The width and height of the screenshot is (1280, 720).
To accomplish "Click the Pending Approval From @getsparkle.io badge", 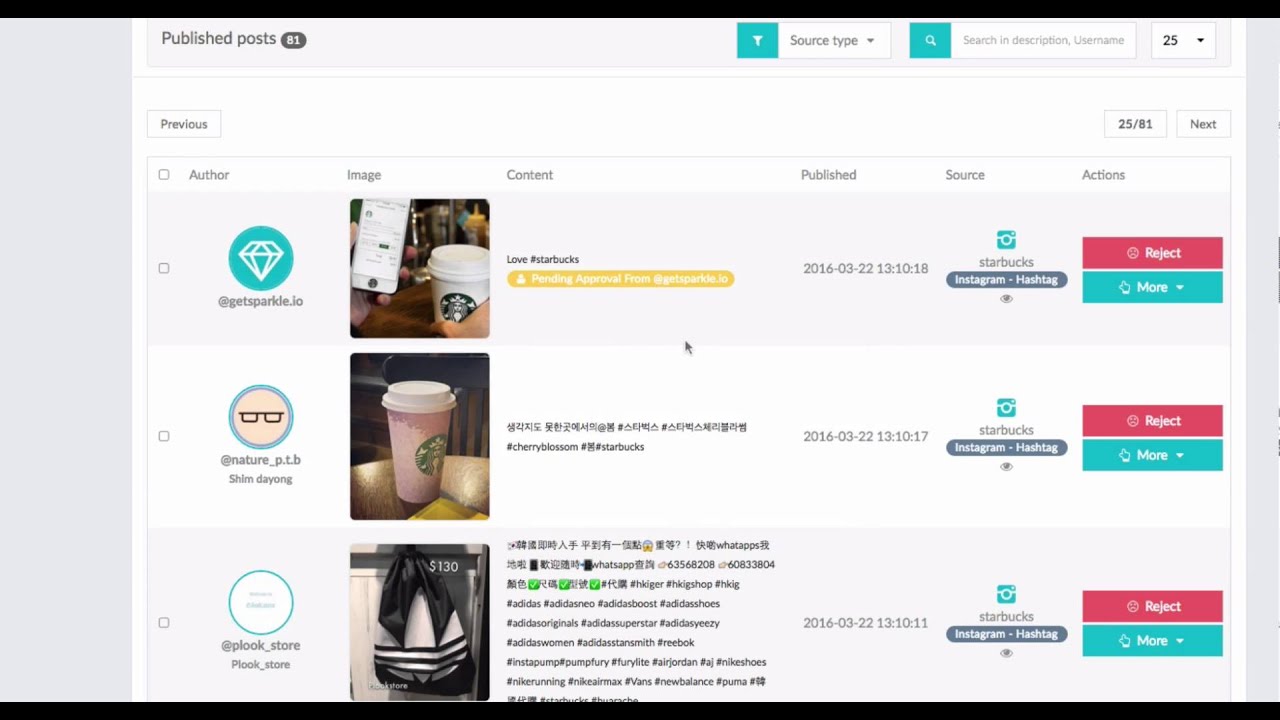I will 620,279.
